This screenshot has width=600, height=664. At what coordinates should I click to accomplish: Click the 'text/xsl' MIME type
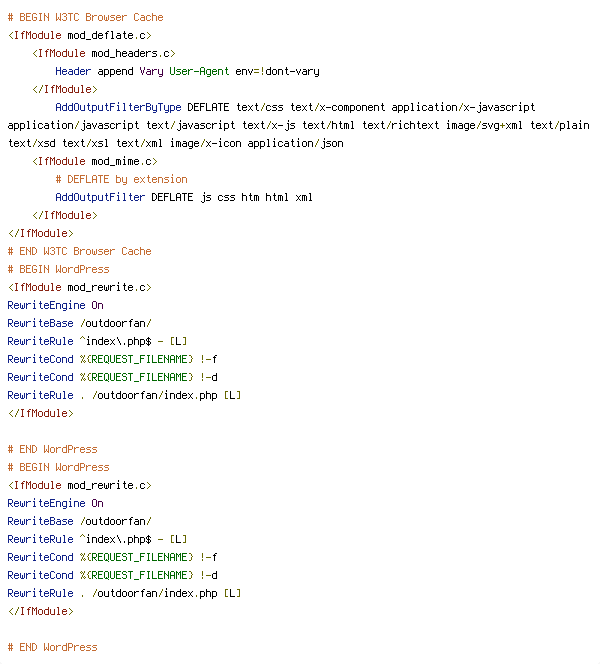(x=86, y=143)
